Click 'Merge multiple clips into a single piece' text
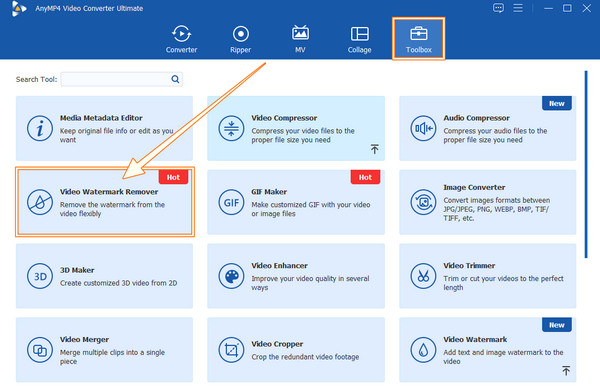Viewport: 600px width, 387px height. pyautogui.click(x=112, y=357)
